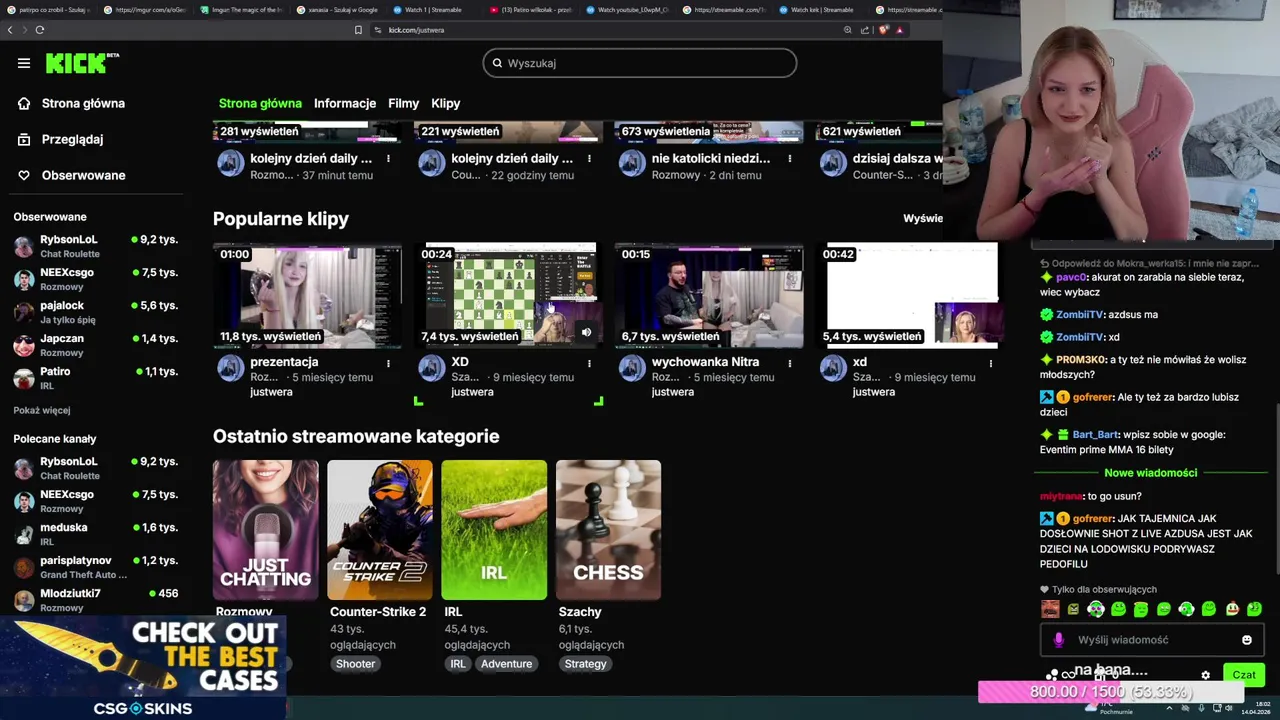Screen dimensions: 1280x720
Task: Click the Wyszukaj search field
Action: 640,63
